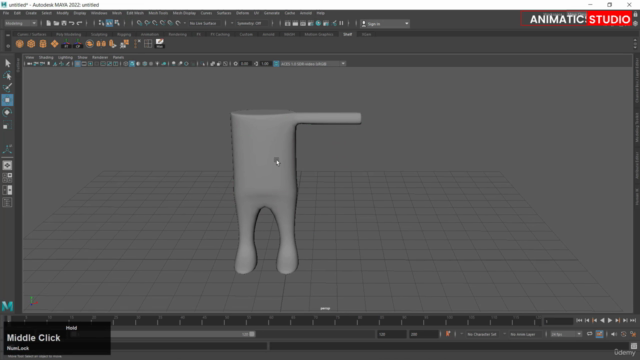Select the arrow Select tool
The image size is (640, 360).
[x=7, y=63]
